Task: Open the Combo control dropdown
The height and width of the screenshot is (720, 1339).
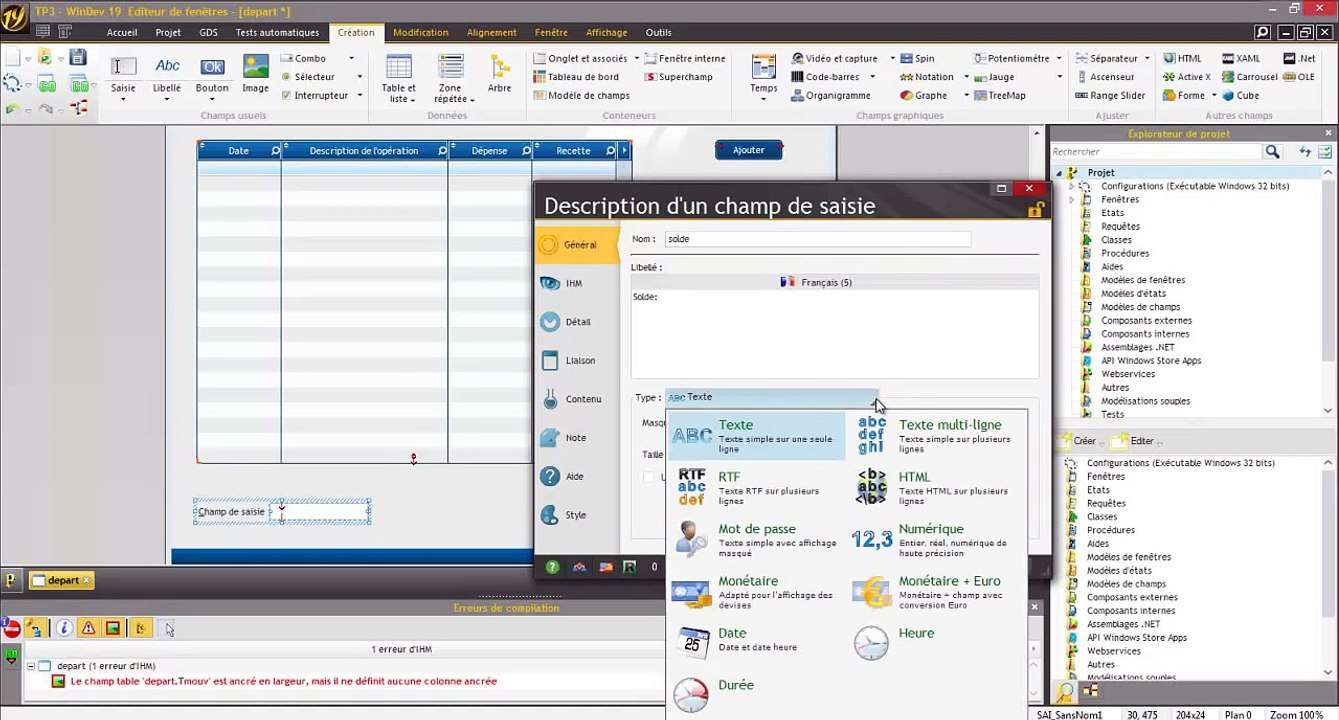Action: tap(351, 59)
